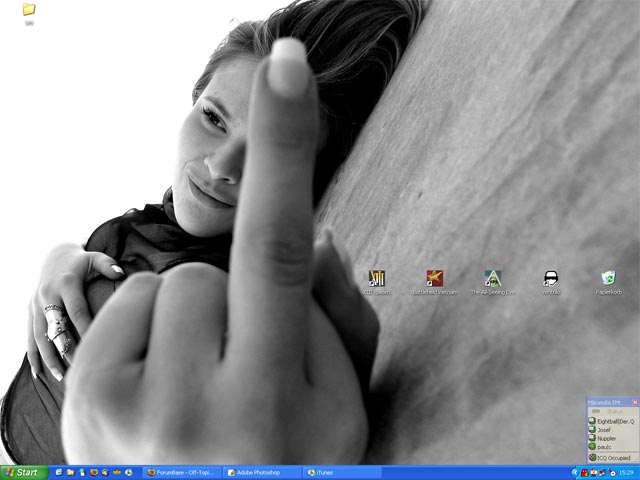640x480 pixels.
Task: Click the Start button
Action: [24, 473]
